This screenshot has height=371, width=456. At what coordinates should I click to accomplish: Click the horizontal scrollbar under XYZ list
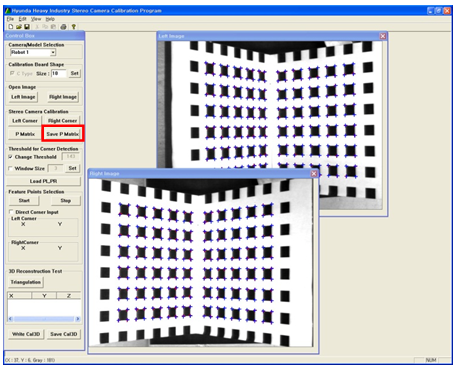44,319
